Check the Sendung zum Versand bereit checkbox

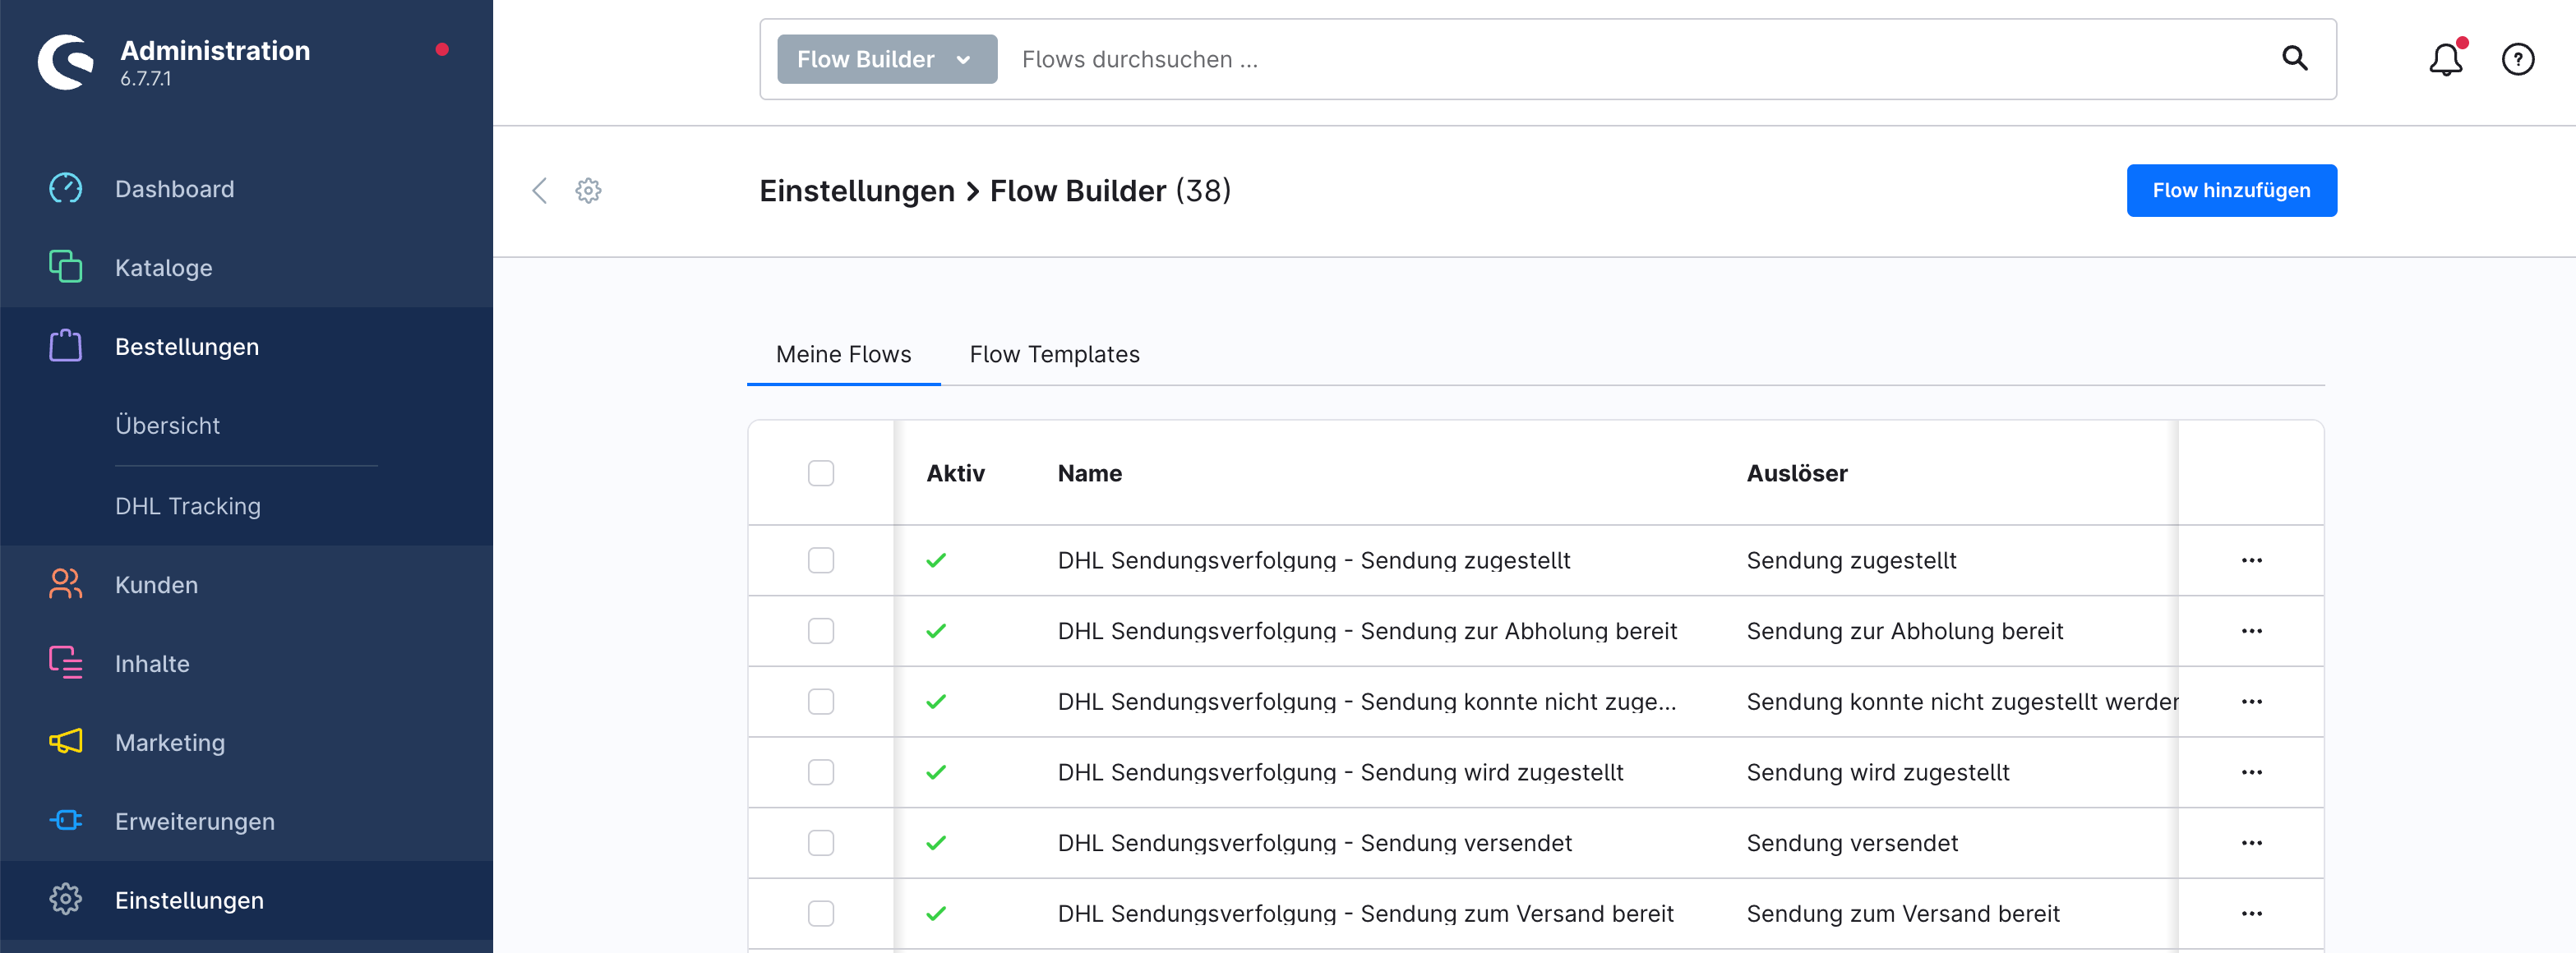[821, 914]
